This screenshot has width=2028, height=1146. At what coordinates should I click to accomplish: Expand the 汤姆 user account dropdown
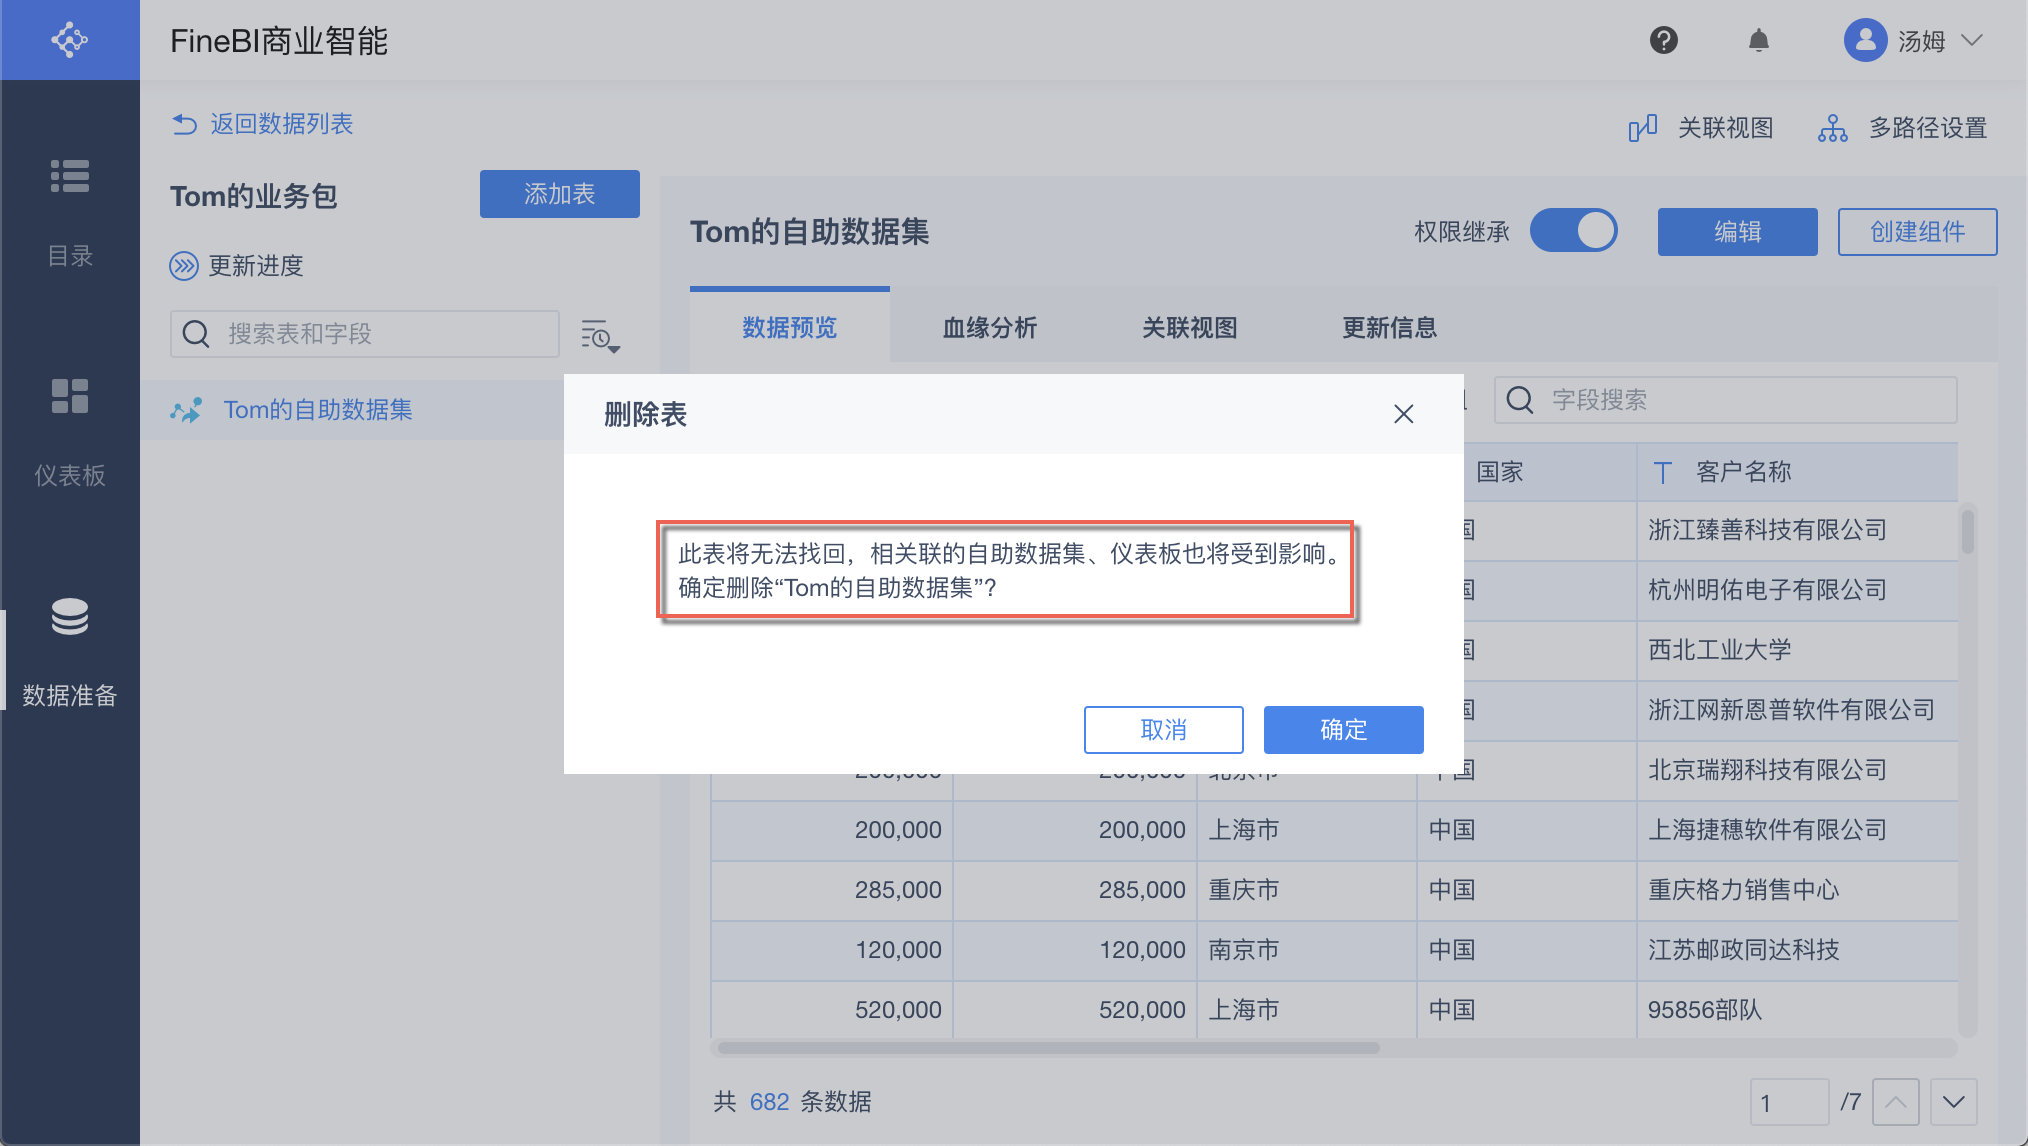click(x=1971, y=40)
